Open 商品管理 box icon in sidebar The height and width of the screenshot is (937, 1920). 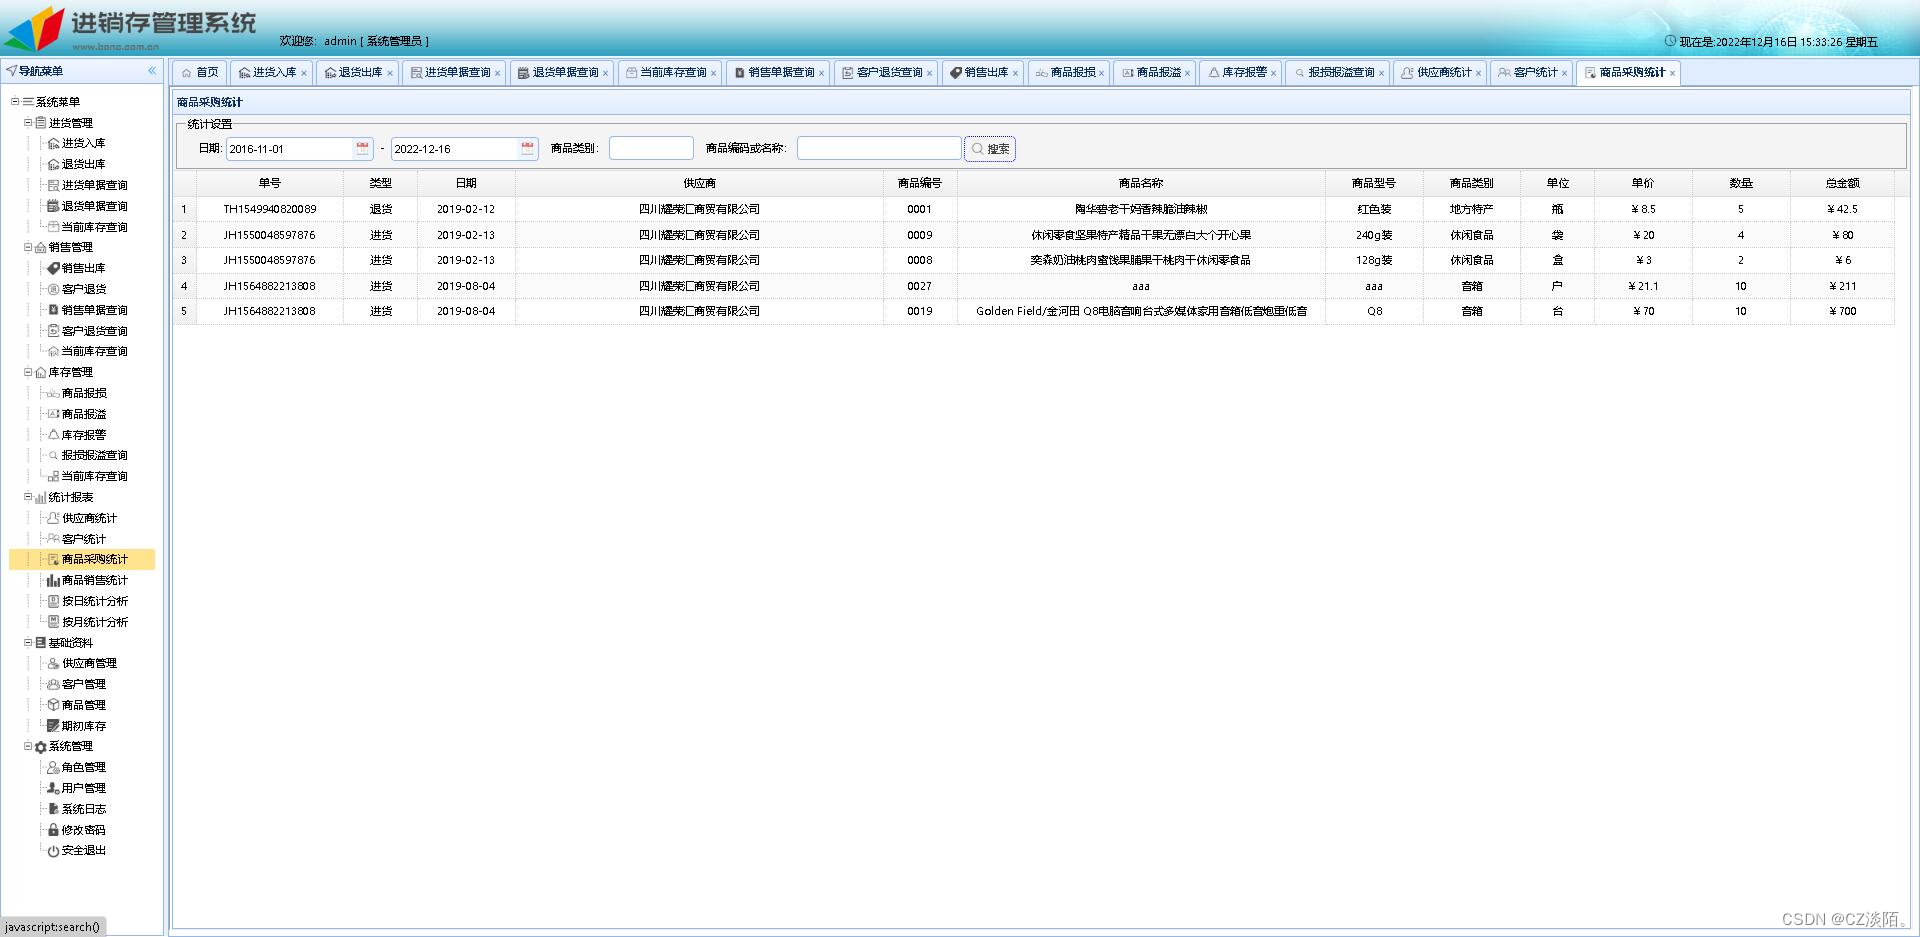coord(54,705)
